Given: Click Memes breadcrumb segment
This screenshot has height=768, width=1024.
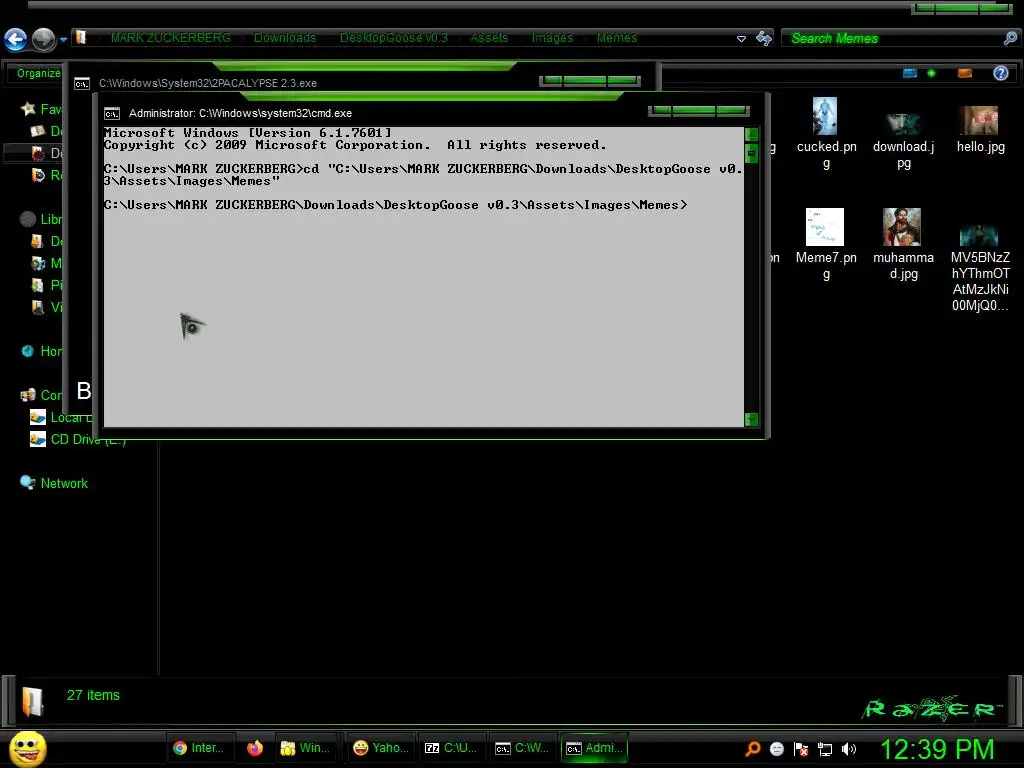Looking at the screenshot, I should 616,38.
